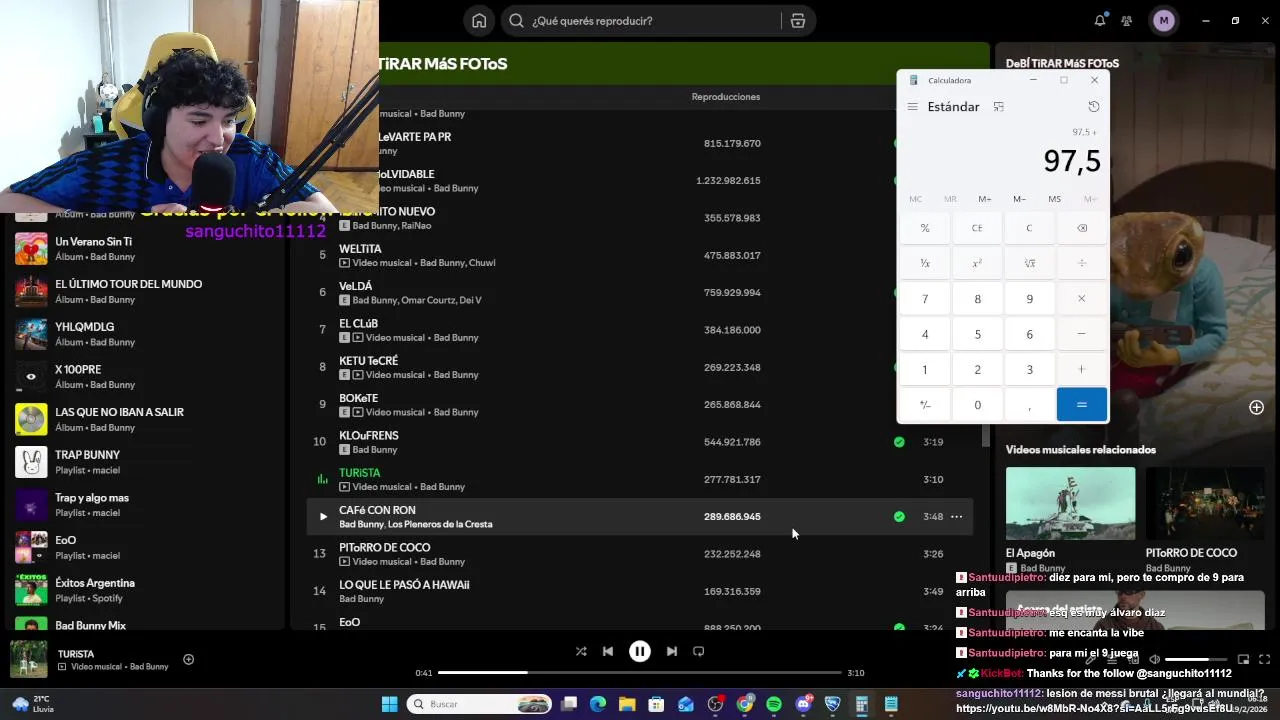The width and height of the screenshot is (1280, 720).
Task: Skip to next track
Action: point(672,651)
